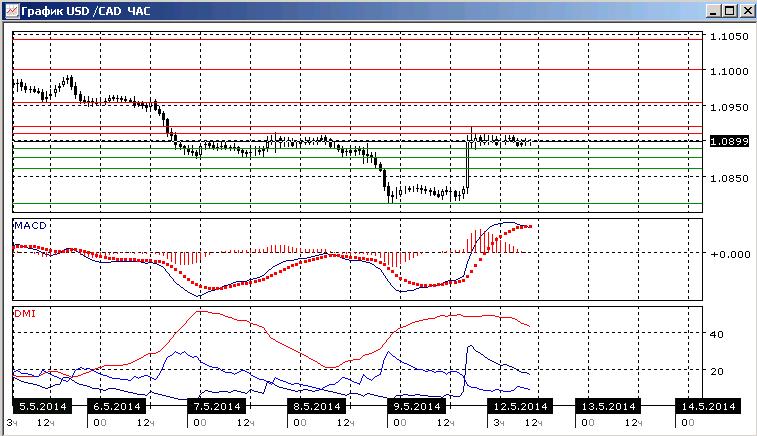757x436 pixels.
Task: Click the 1.0950 price axis label
Action: tap(729, 107)
